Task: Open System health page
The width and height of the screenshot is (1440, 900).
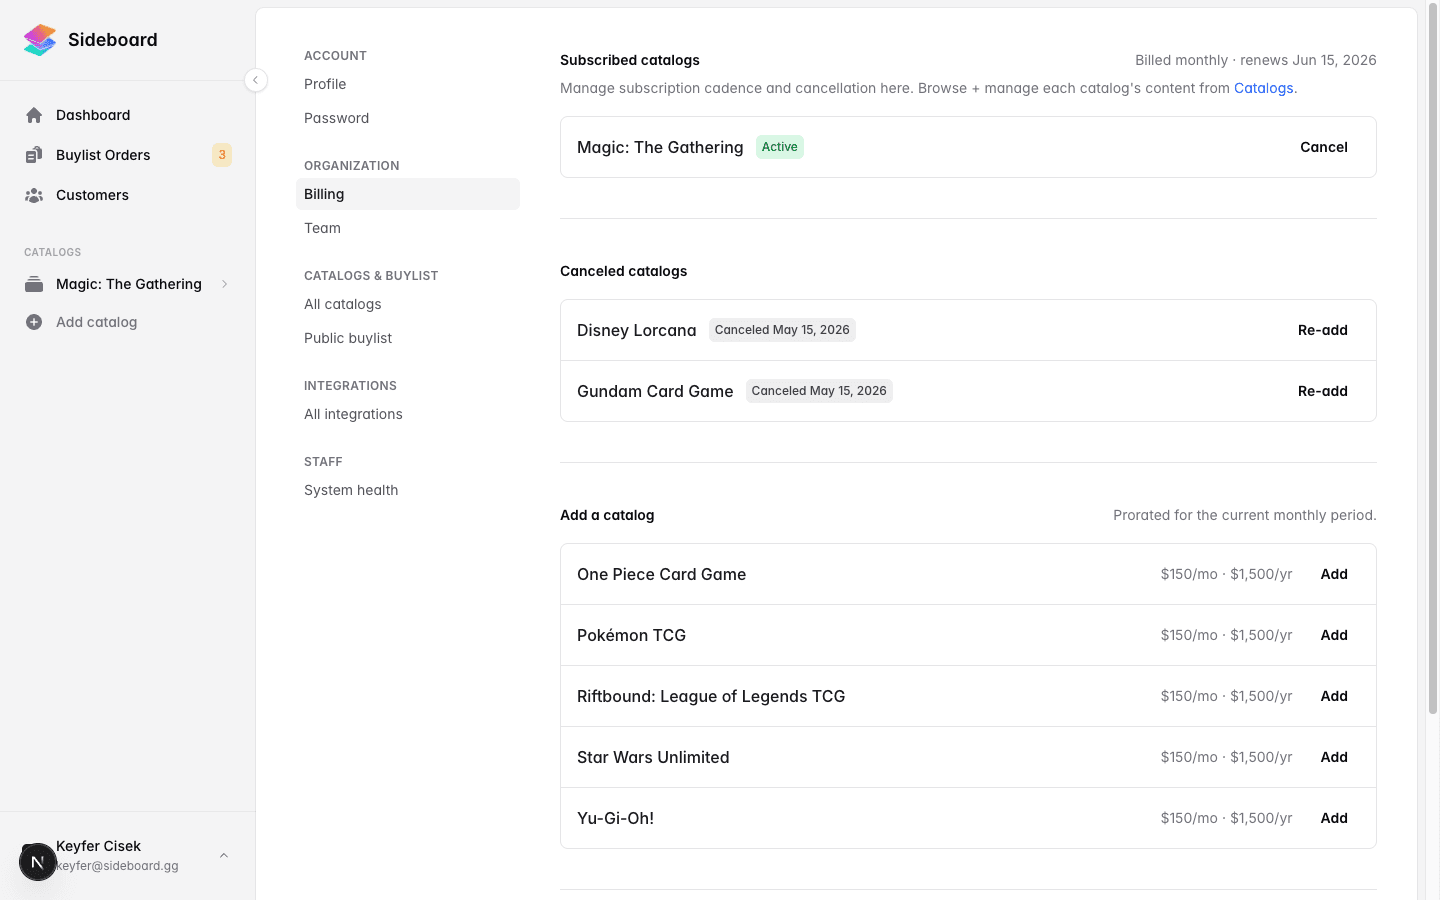Action: 408,490
